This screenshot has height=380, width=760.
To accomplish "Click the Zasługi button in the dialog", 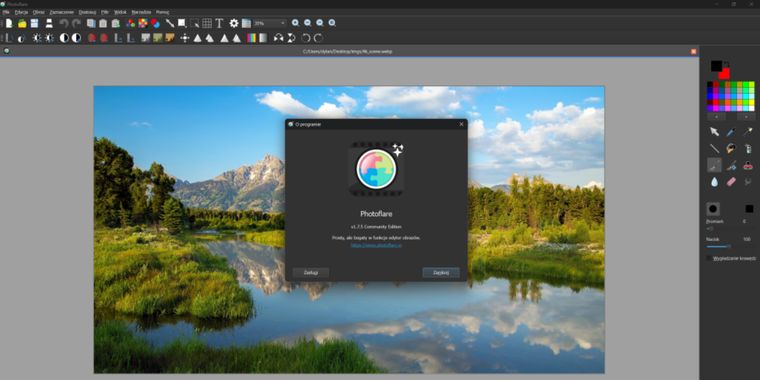I will [x=311, y=273].
